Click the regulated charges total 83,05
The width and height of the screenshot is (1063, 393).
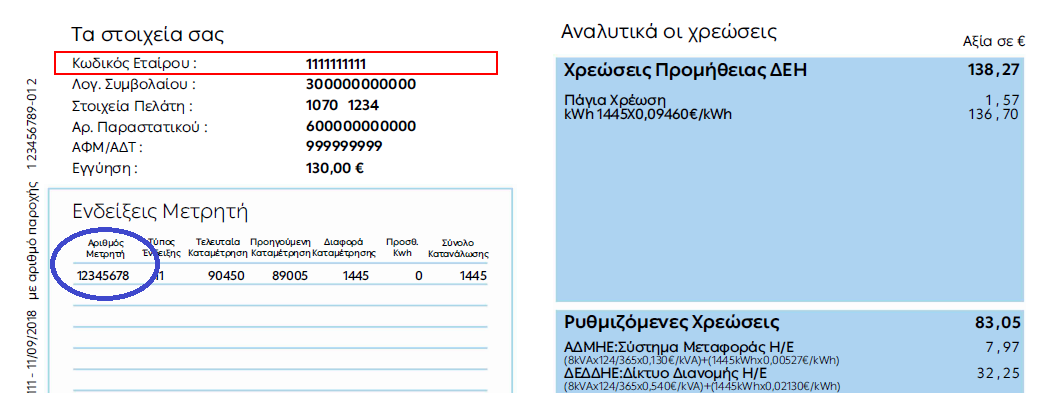pos(997,323)
